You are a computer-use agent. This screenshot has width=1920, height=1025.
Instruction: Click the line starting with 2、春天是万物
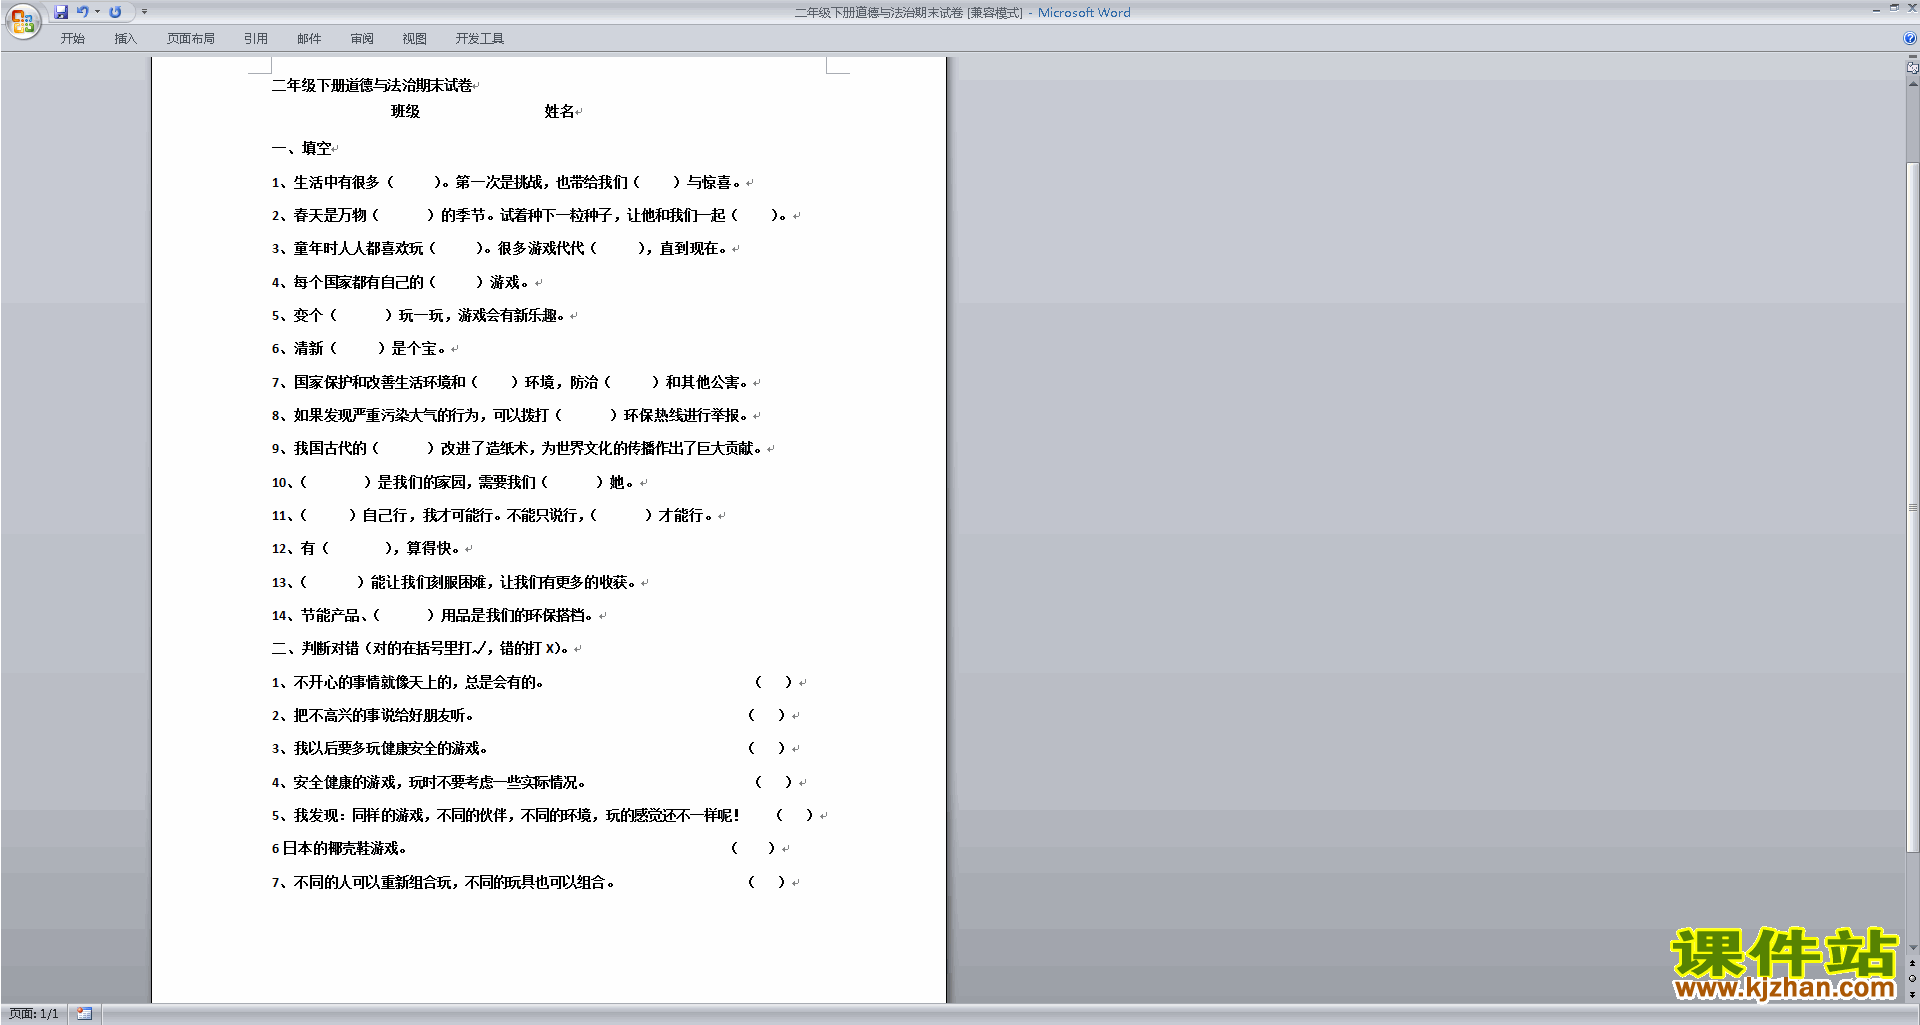(x=530, y=216)
